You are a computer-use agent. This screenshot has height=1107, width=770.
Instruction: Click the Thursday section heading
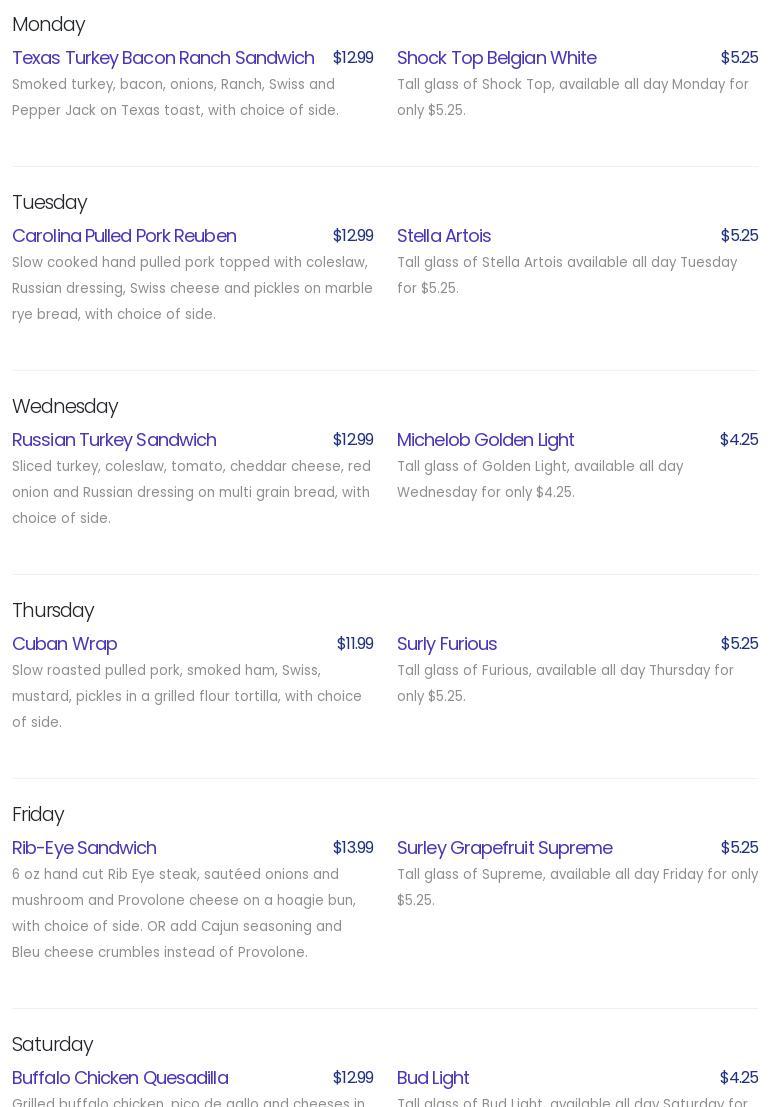[x=53, y=610]
